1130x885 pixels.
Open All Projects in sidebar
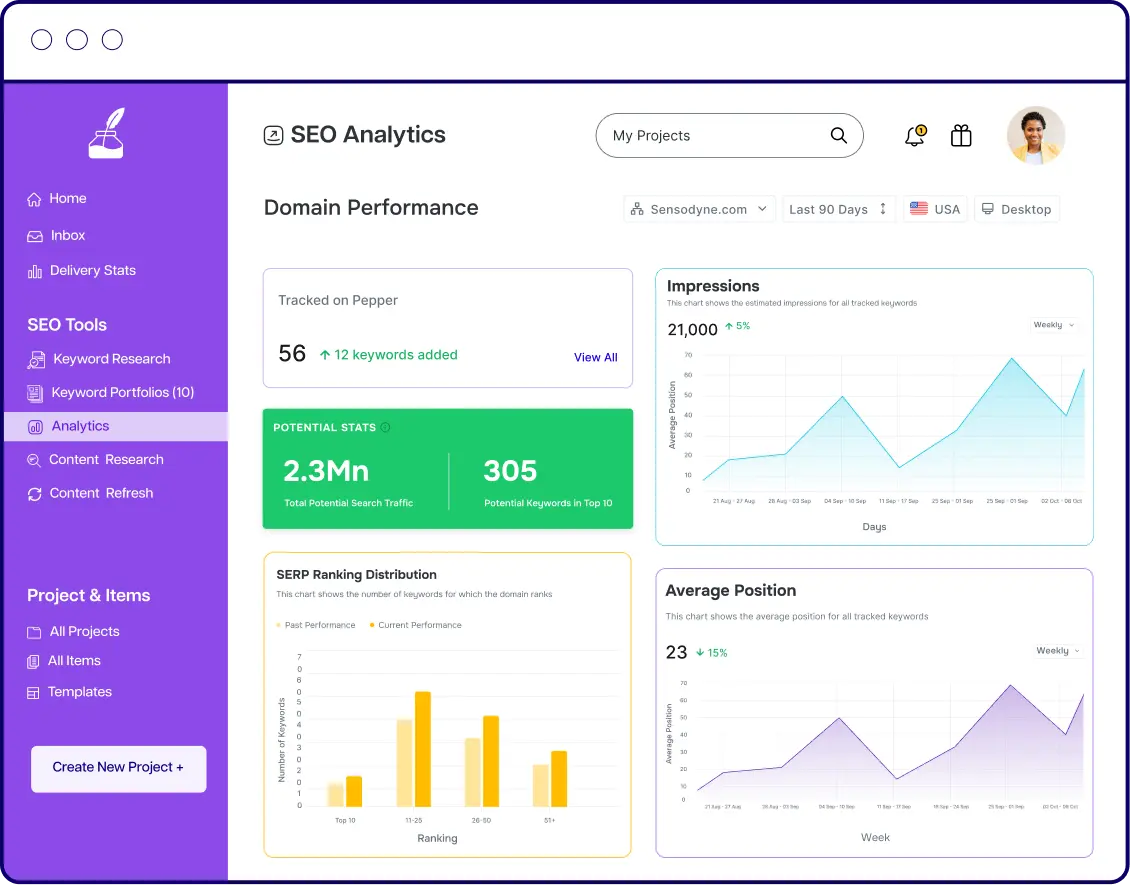point(84,632)
